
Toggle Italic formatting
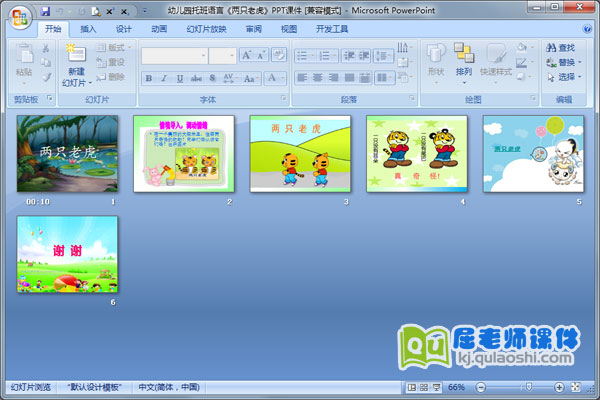click(164, 78)
